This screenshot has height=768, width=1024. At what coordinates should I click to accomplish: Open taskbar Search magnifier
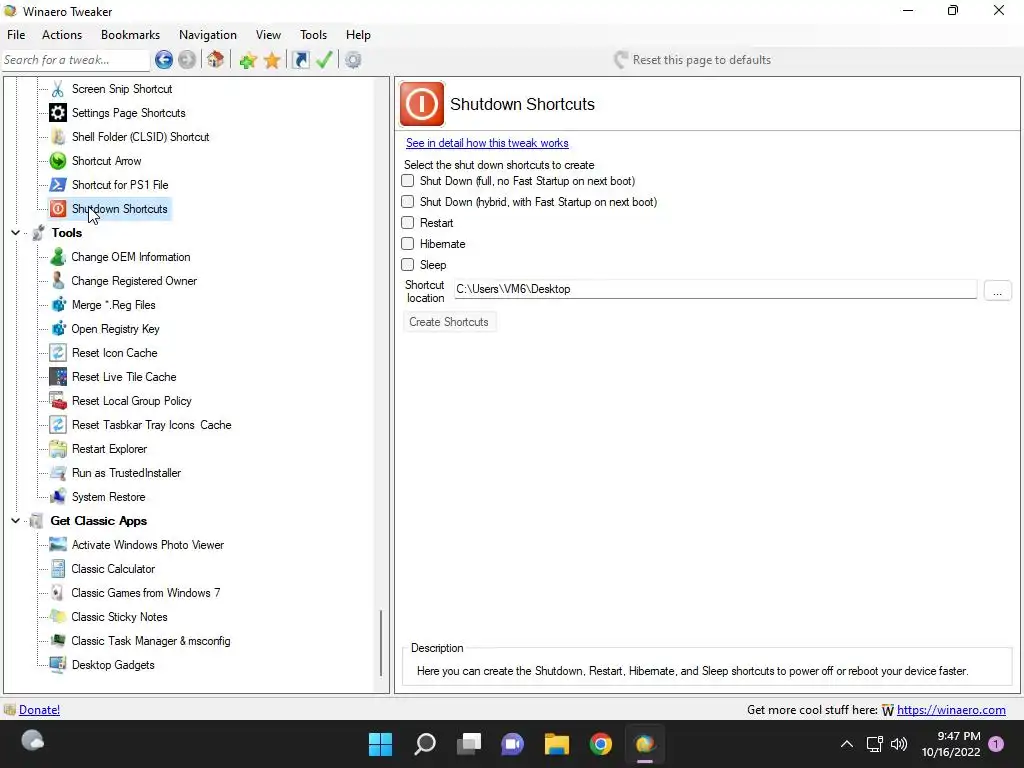(425, 744)
